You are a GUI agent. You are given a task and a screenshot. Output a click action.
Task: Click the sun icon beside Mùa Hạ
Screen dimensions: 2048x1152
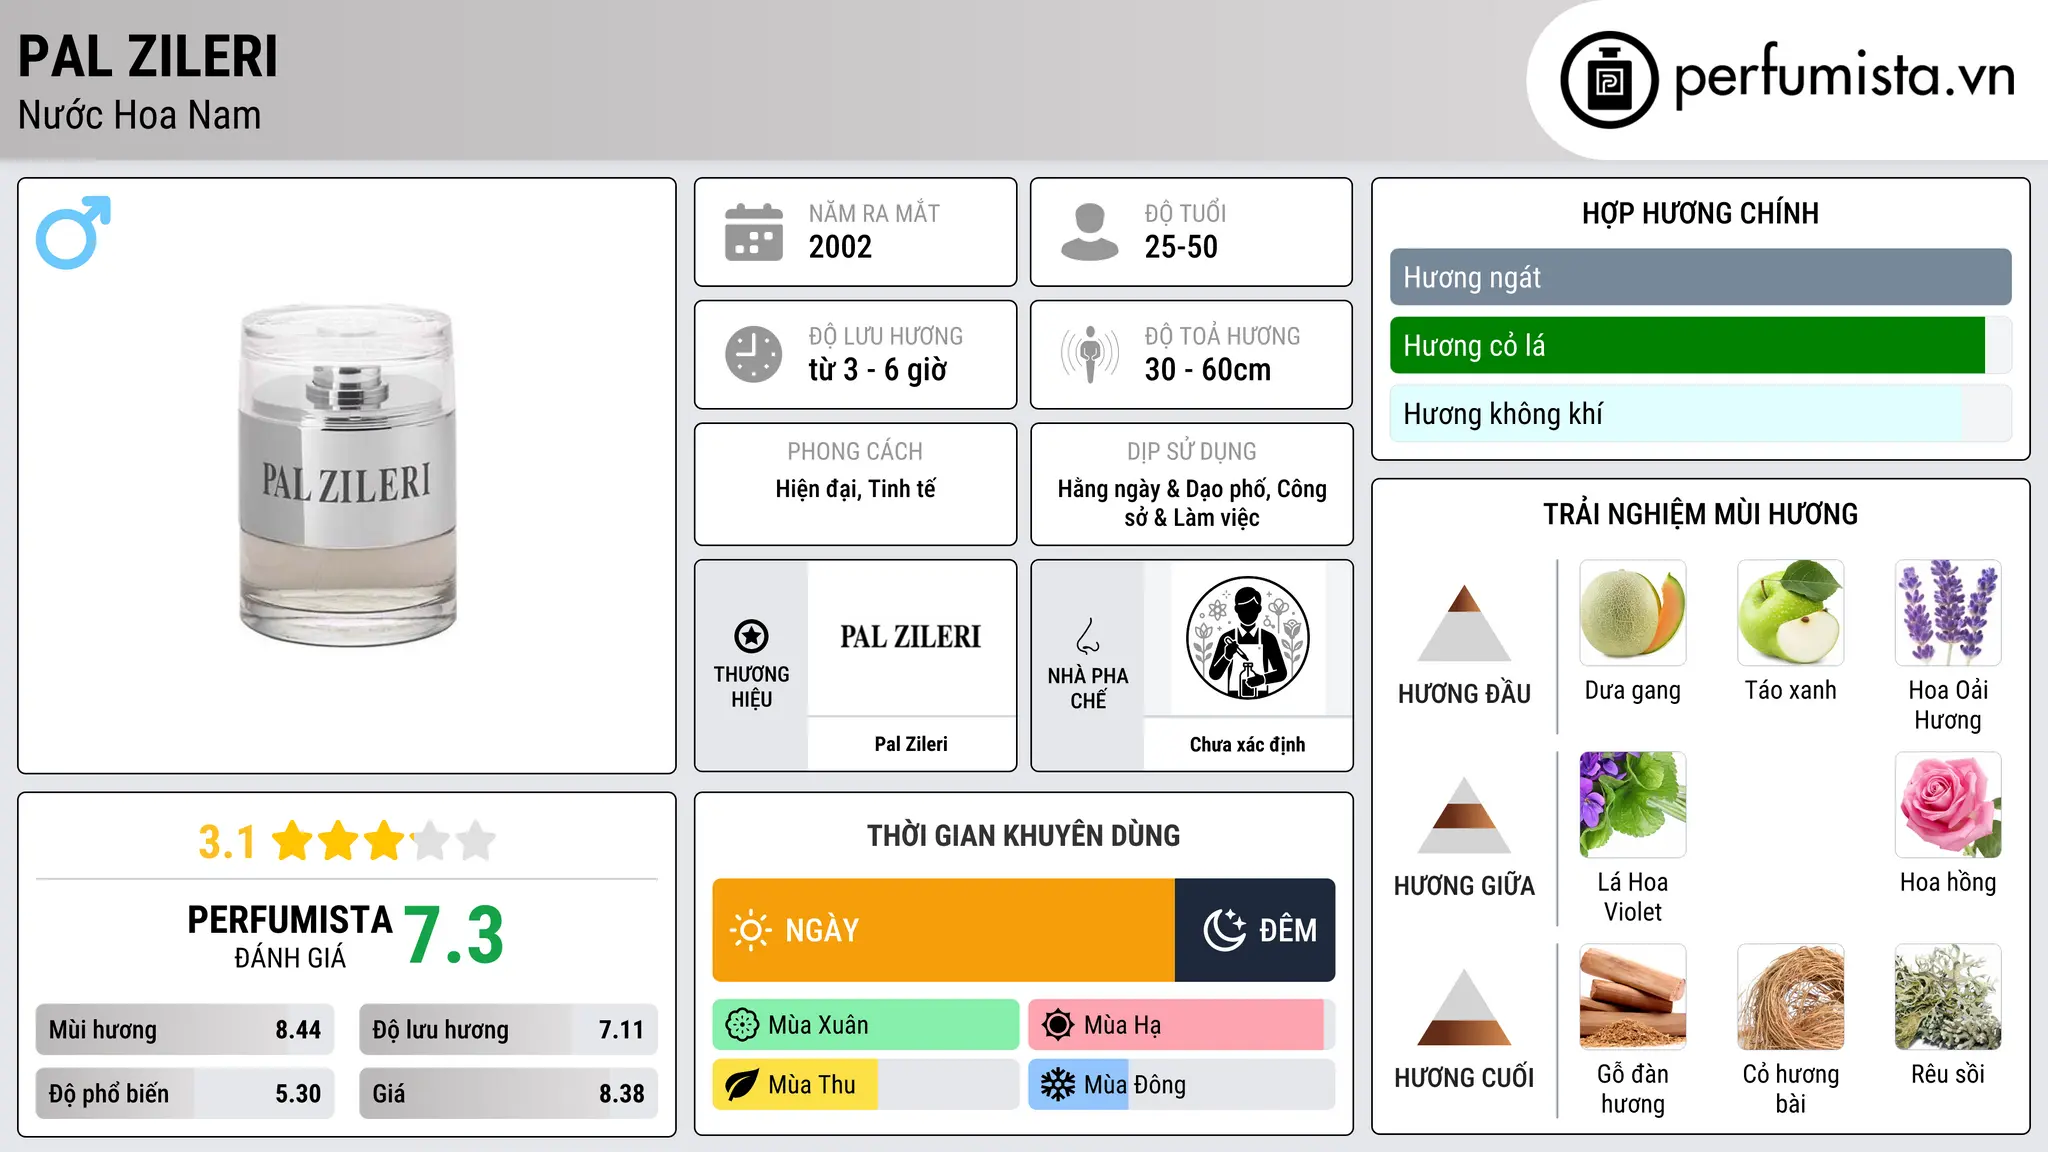click(x=1058, y=1025)
